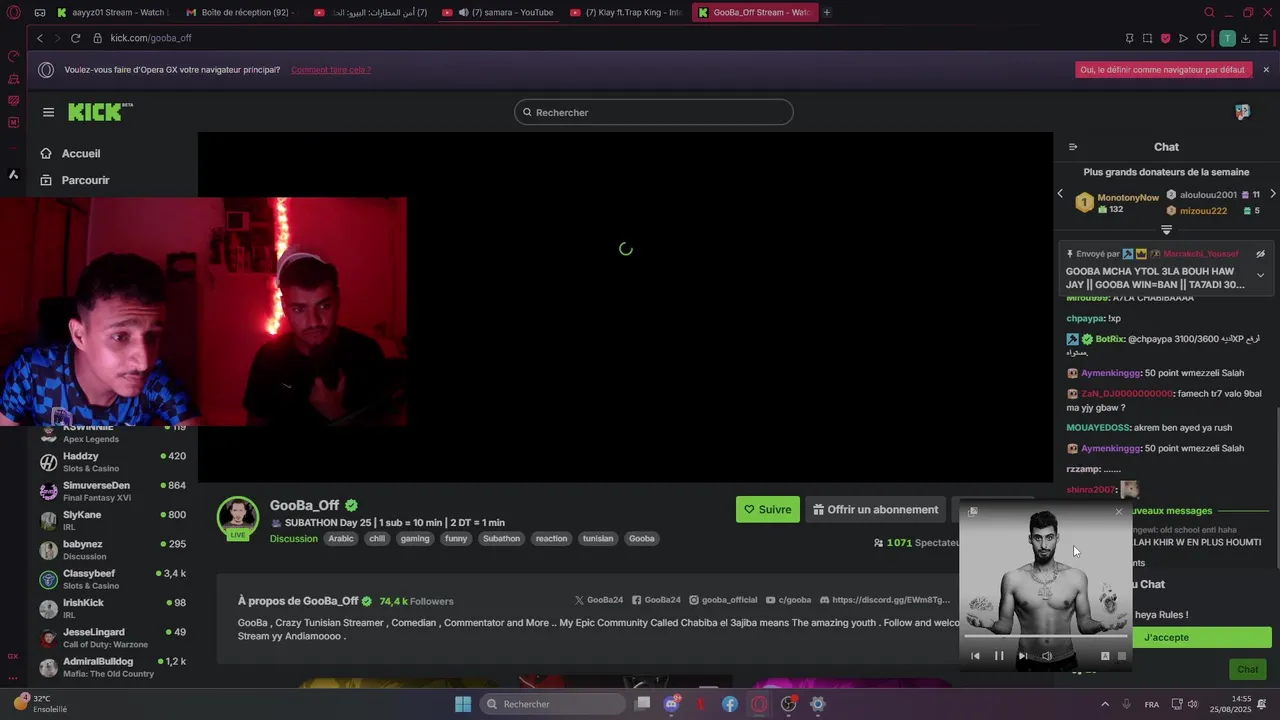Skip to next track in mini player
Image resolution: width=1280 pixels, height=720 pixels.
1023,656
